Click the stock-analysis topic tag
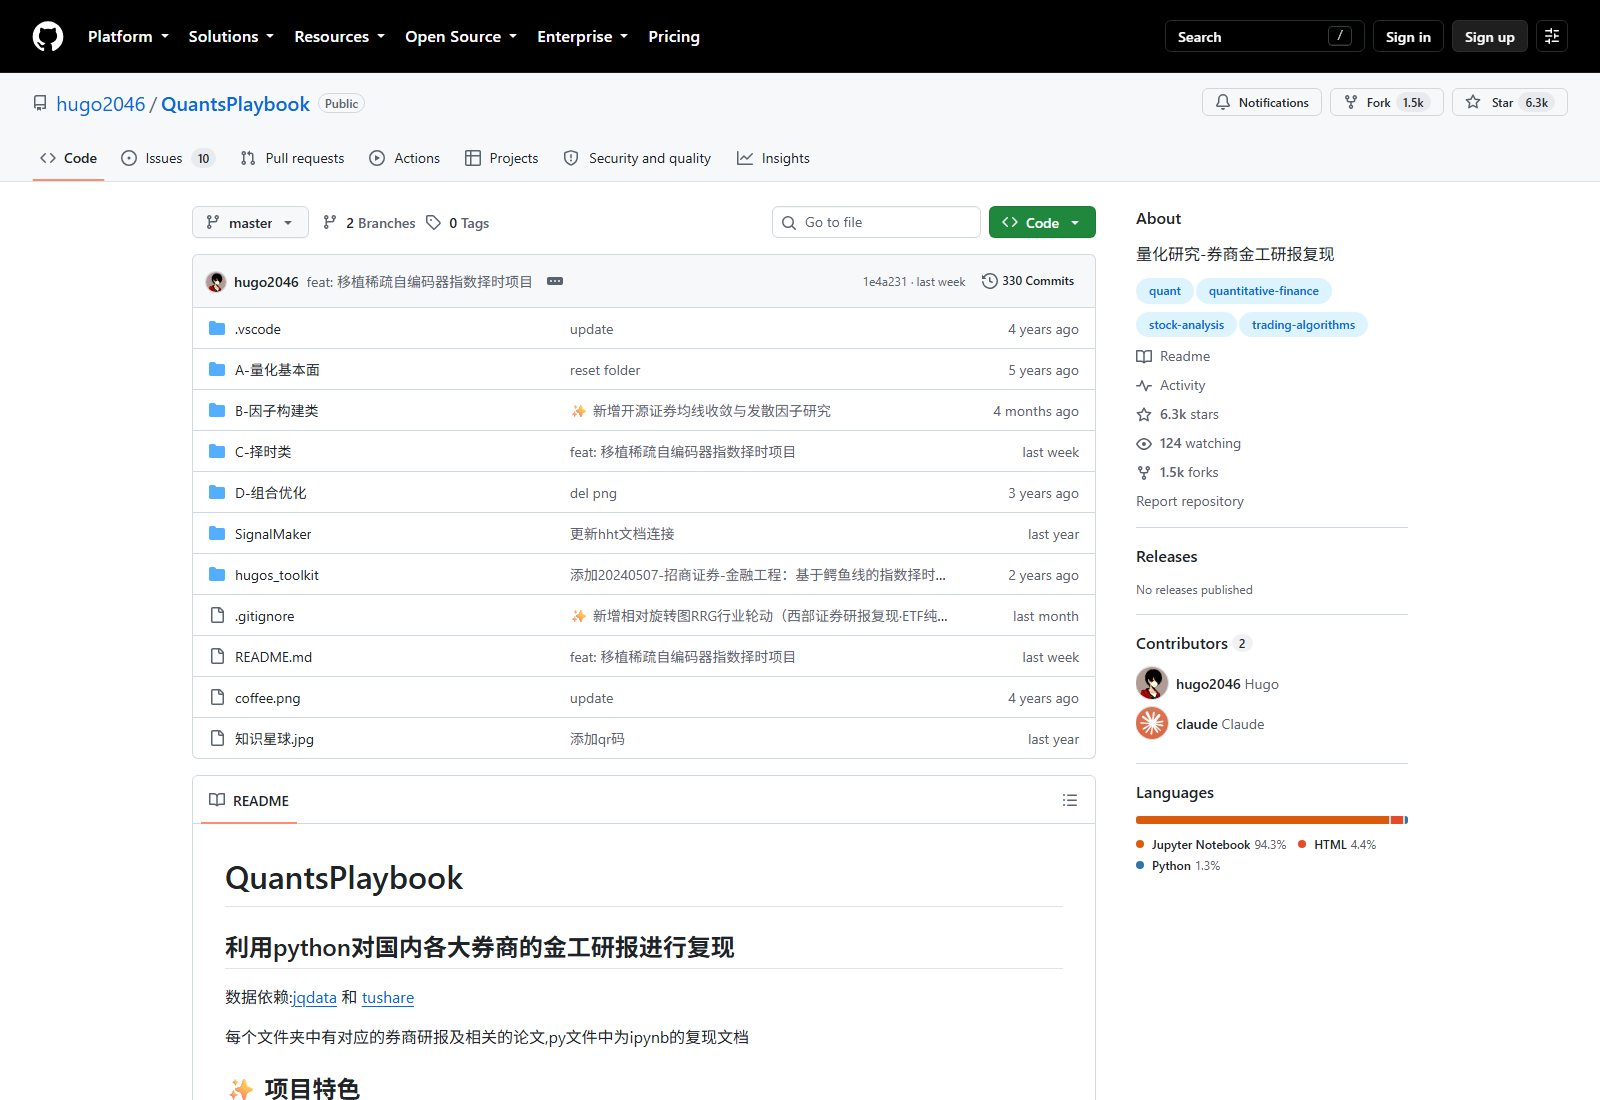1600x1100 pixels. [x=1186, y=325]
